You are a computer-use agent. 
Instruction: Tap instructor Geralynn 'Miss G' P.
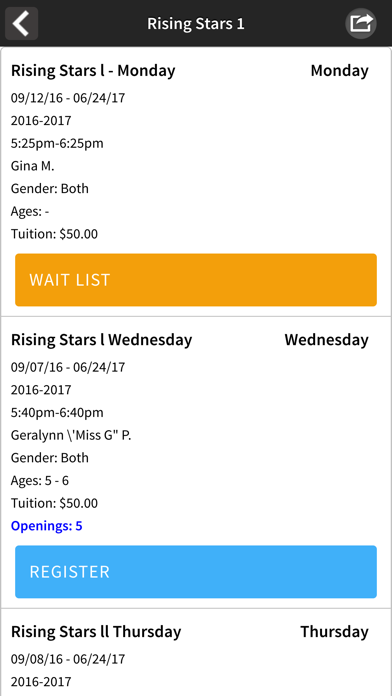coord(71,435)
